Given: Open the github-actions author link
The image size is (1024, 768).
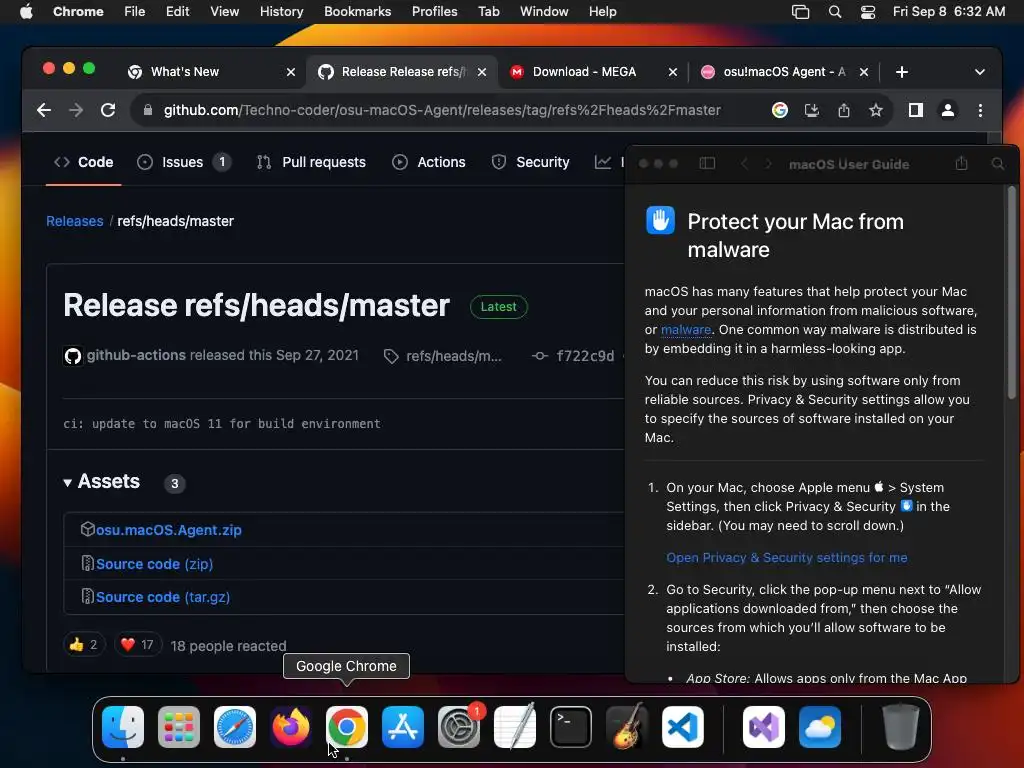Looking at the screenshot, I should (x=136, y=355).
